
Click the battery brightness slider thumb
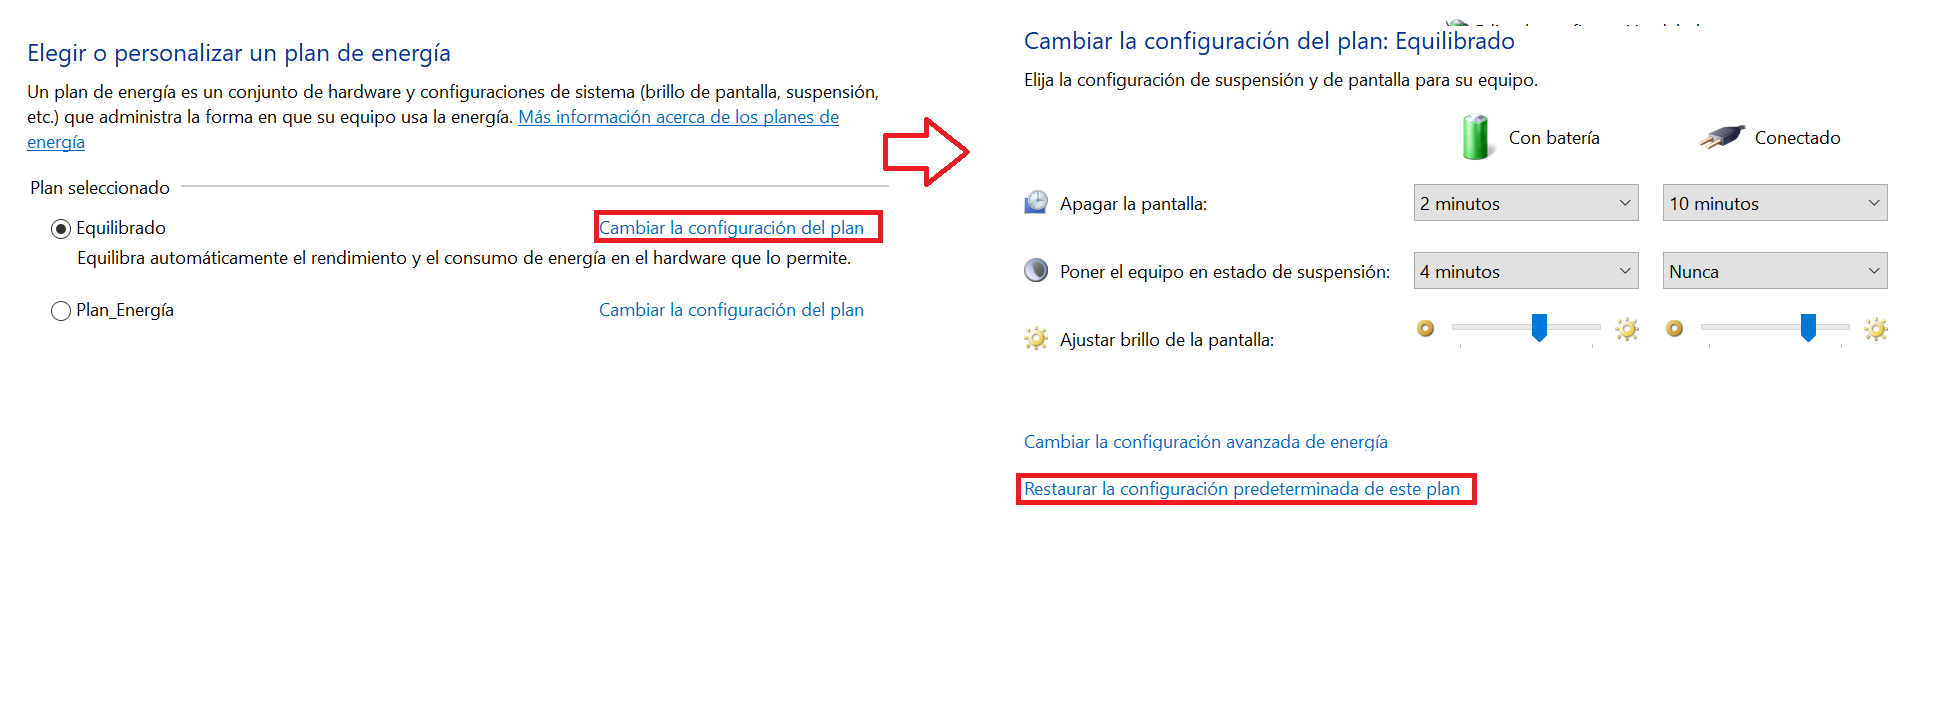pos(1540,327)
